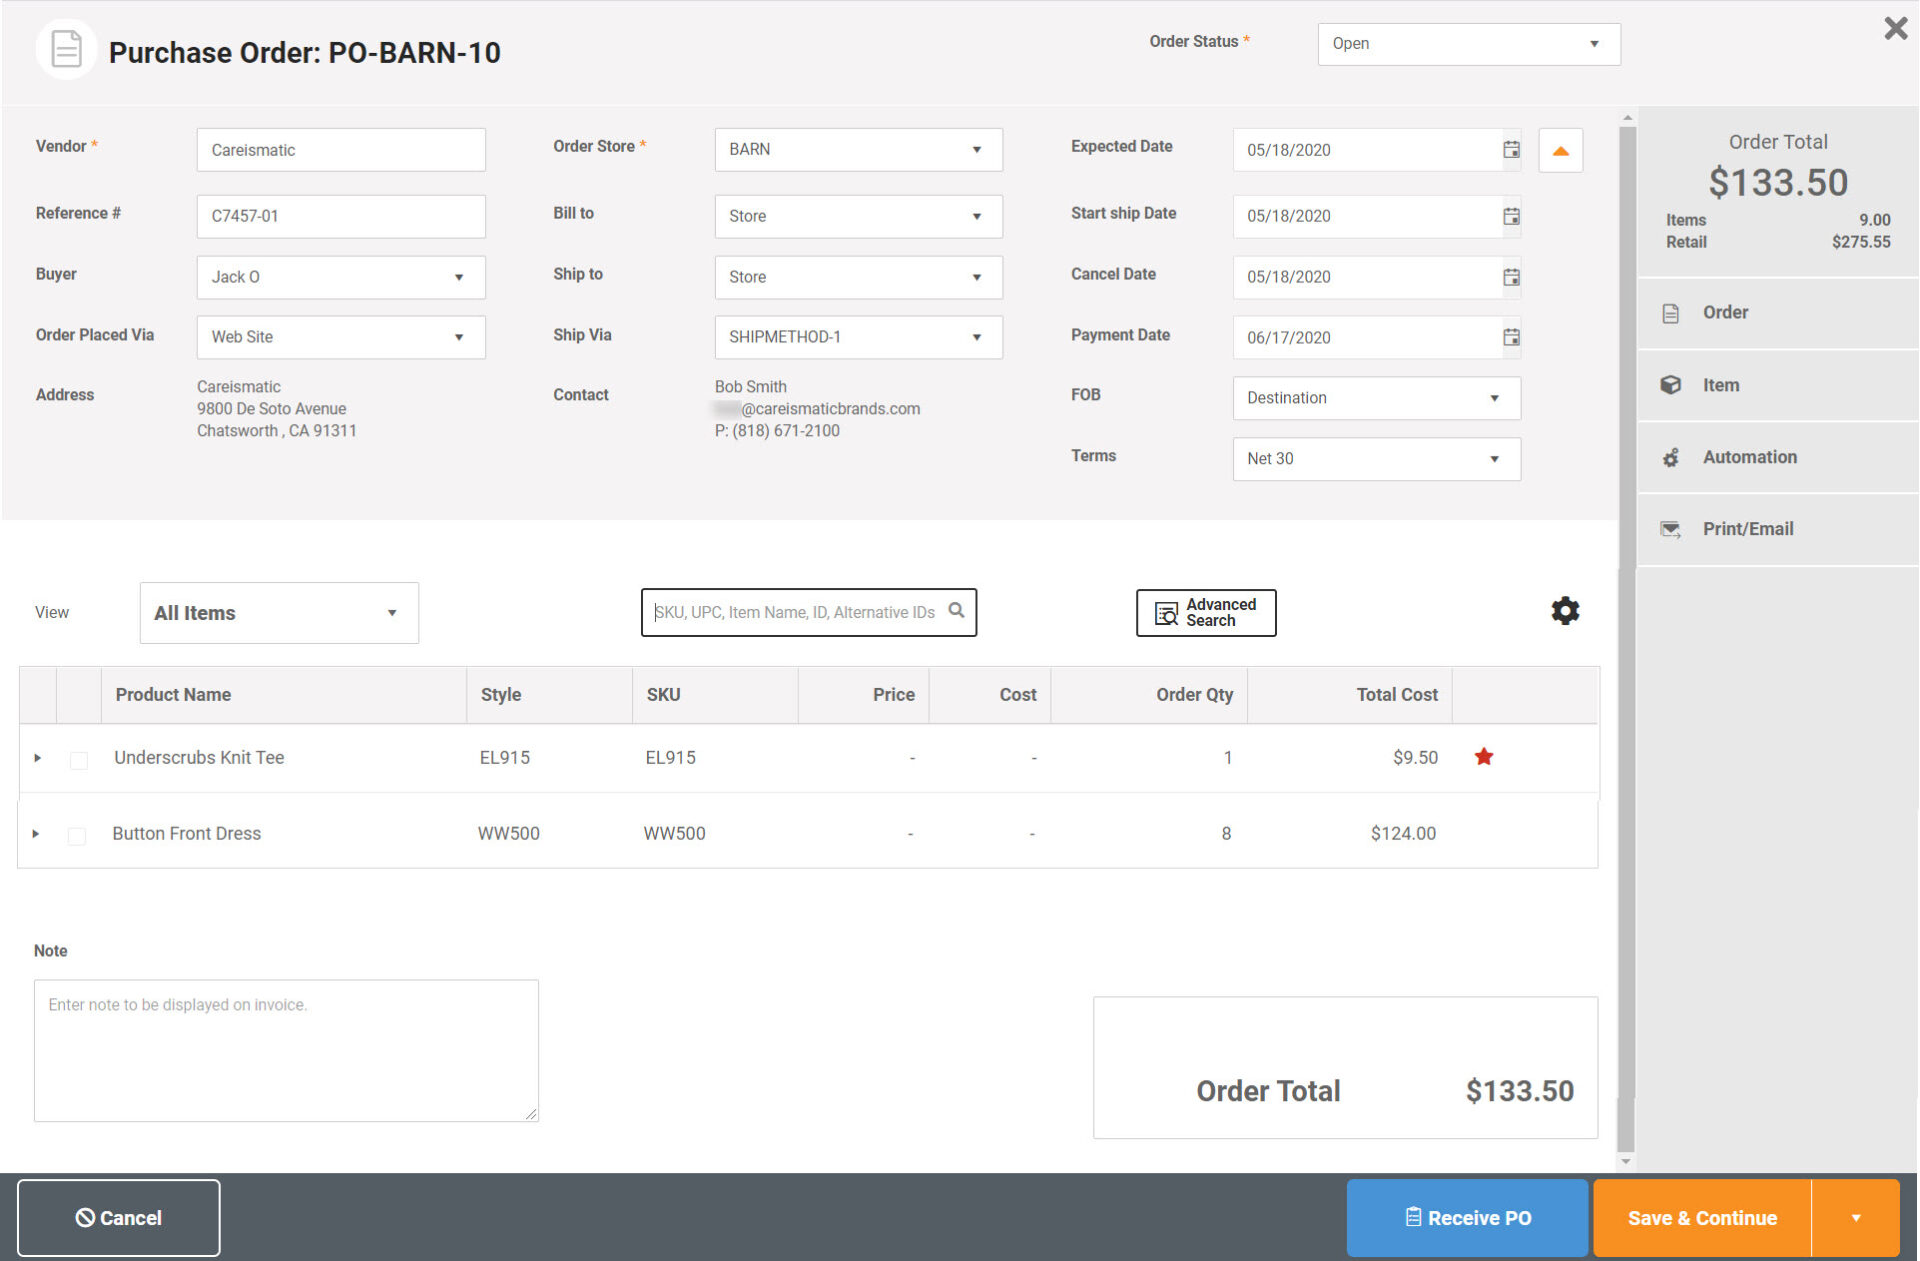Open Advanced Search
1920x1261 pixels.
coord(1206,612)
